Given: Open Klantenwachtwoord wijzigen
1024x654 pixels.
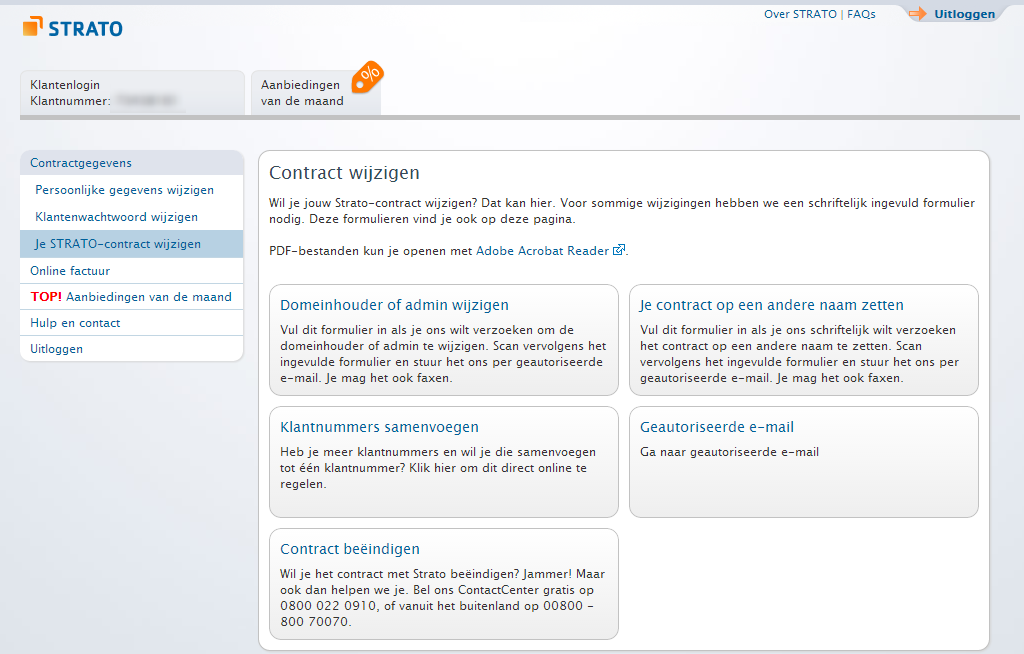Looking at the screenshot, I should click(116, 217).
